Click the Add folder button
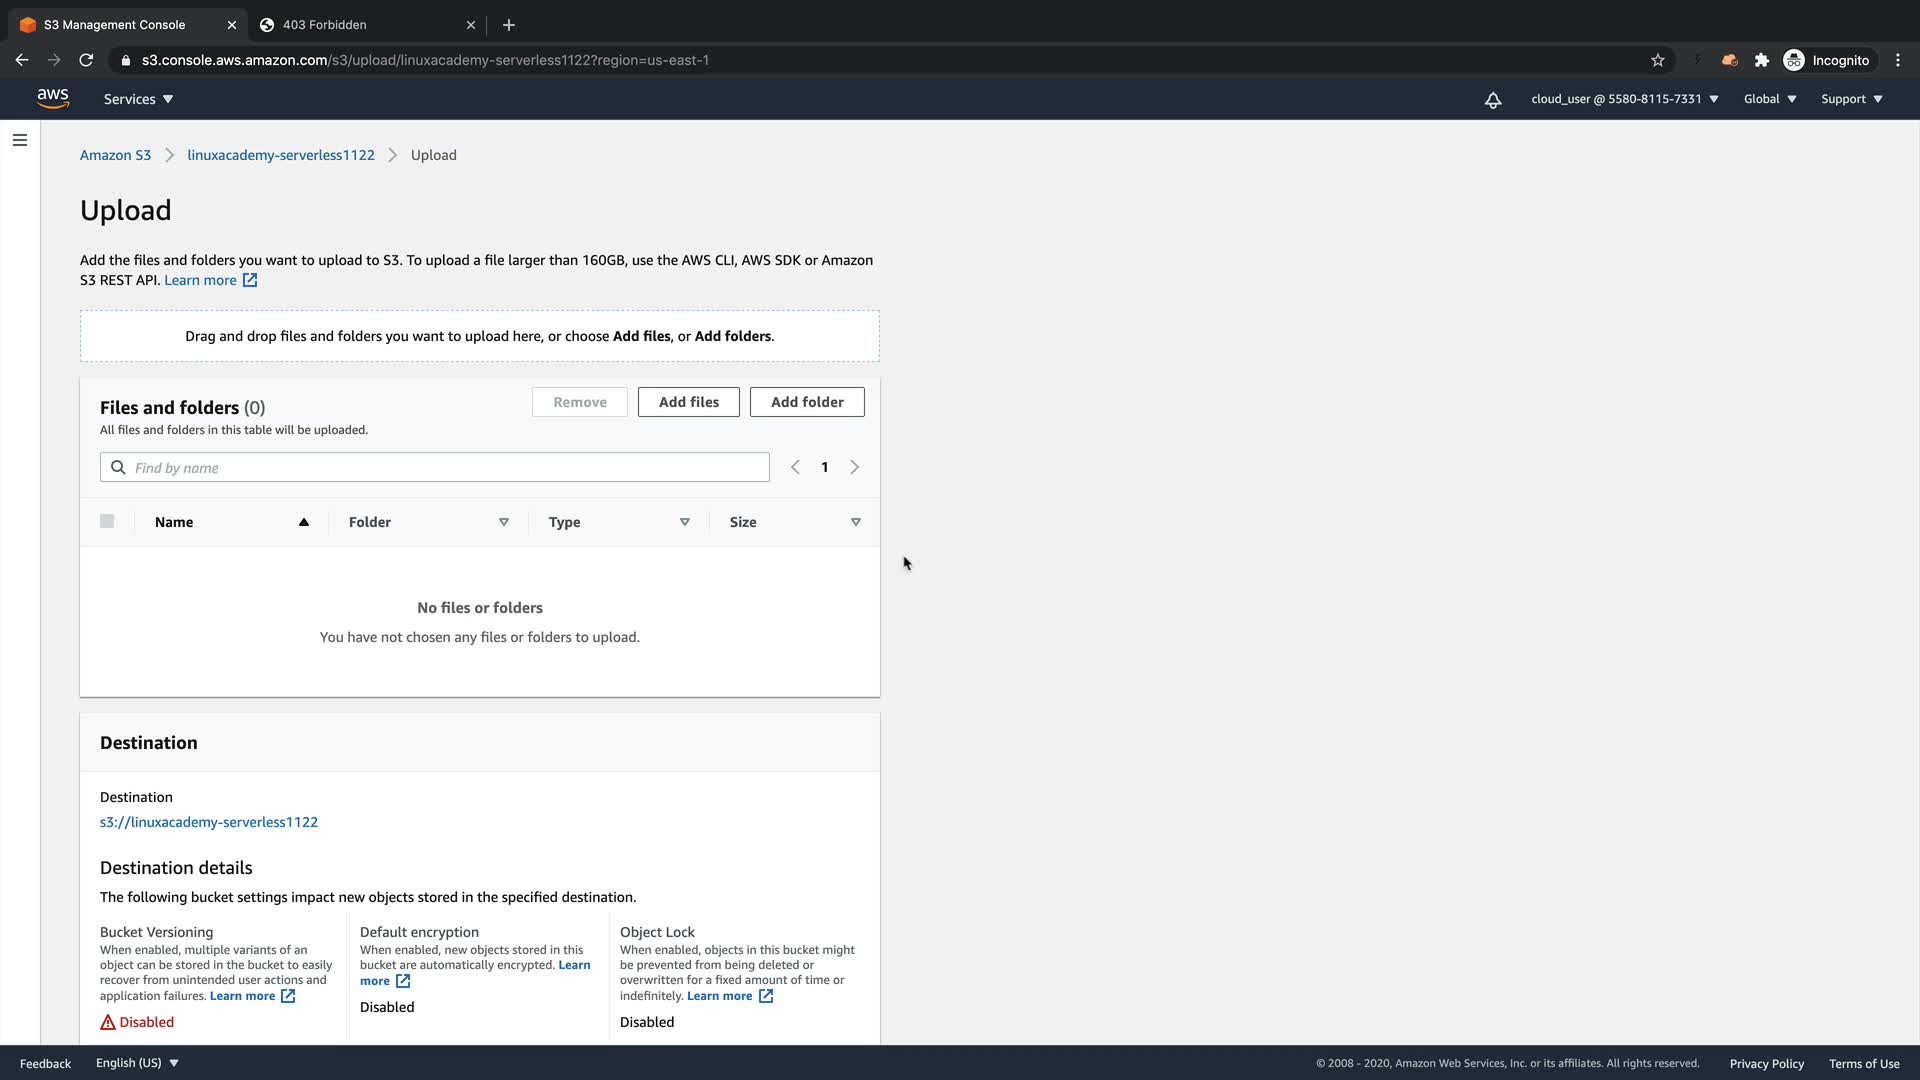The width and height of the screenshot is (1920, 1080). click(x=806, y=402)
